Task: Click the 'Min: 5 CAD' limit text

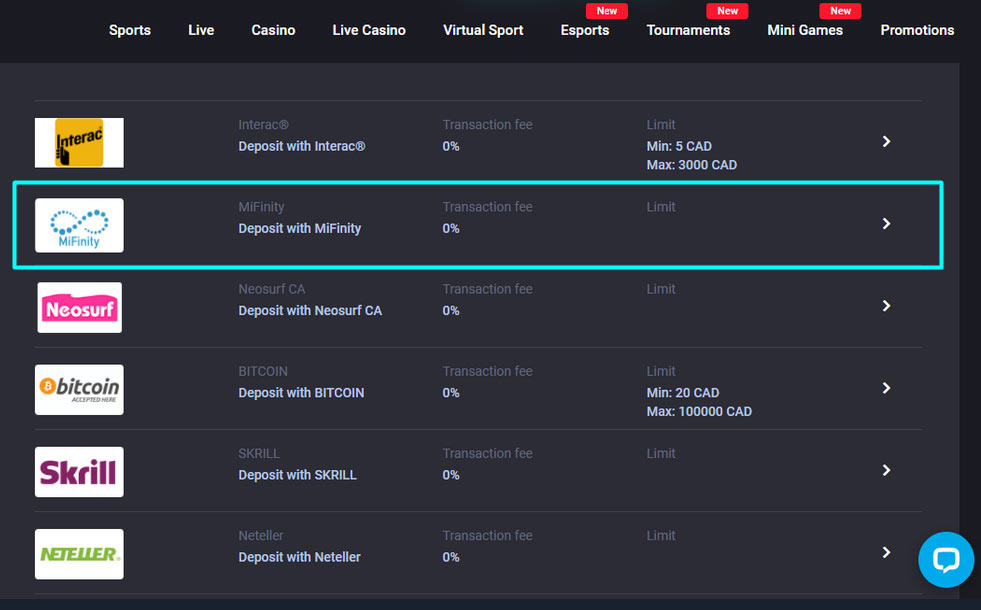Action: point(679,146)
